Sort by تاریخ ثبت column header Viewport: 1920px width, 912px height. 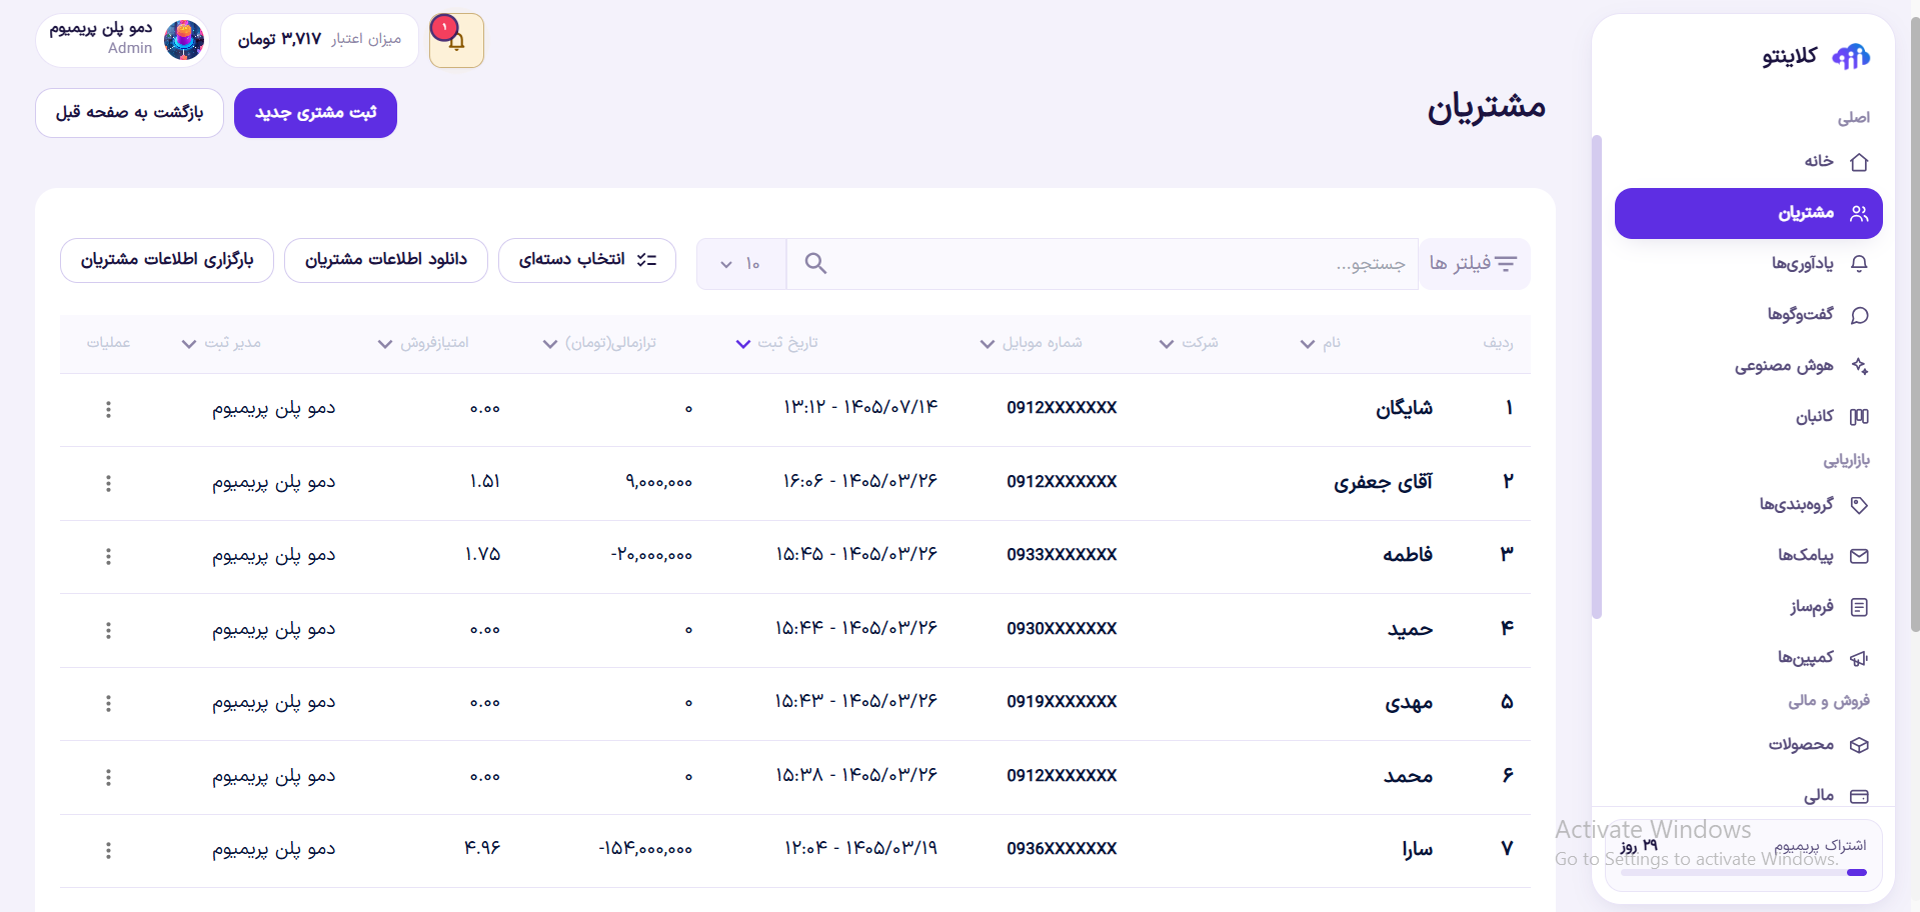(x=777, y=343)
